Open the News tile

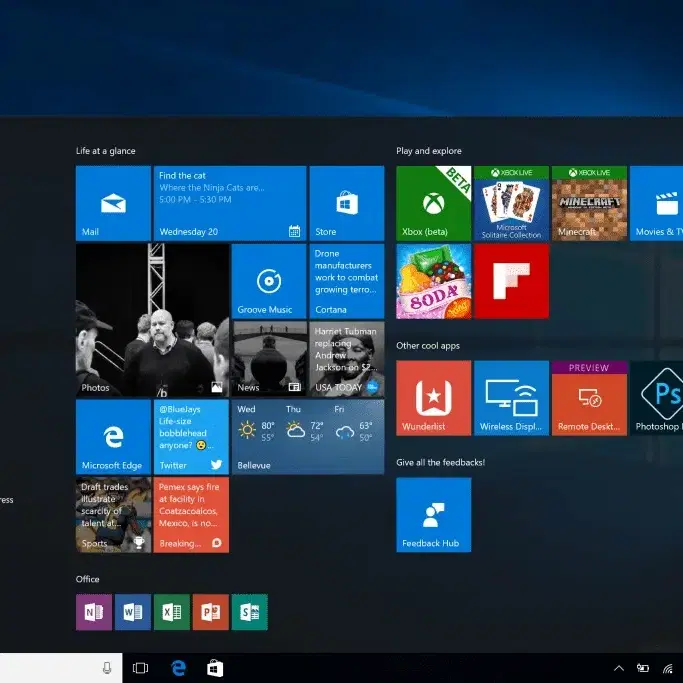point(269,359)
